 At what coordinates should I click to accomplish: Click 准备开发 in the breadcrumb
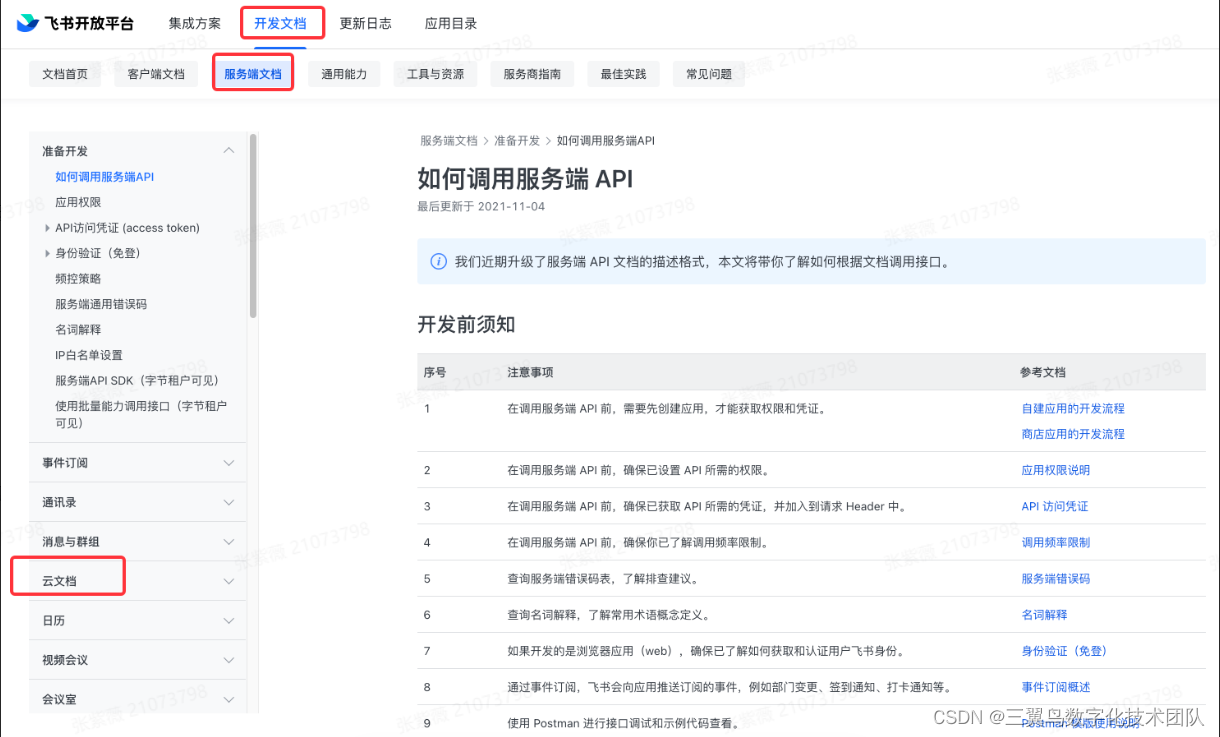(517, 141)
